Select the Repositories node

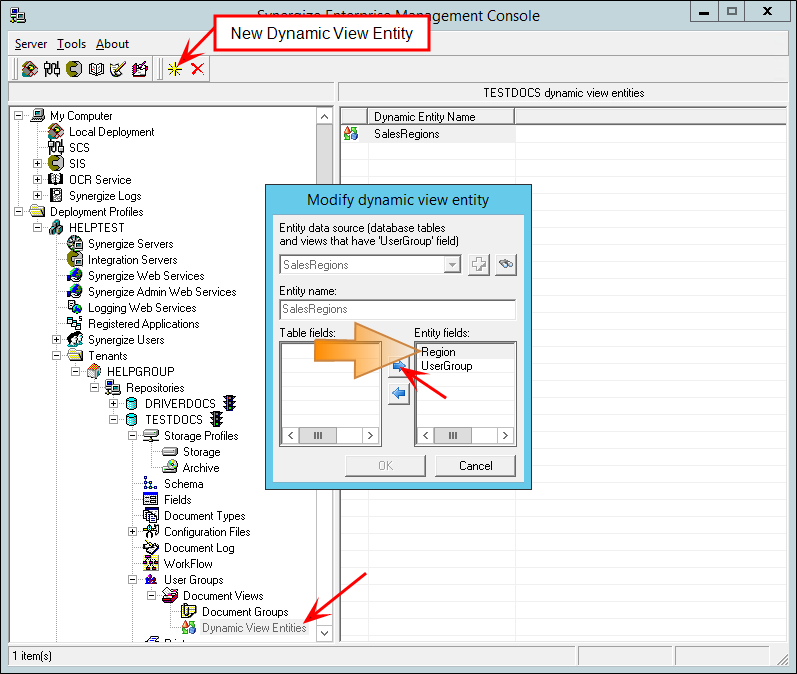point(155,388)
